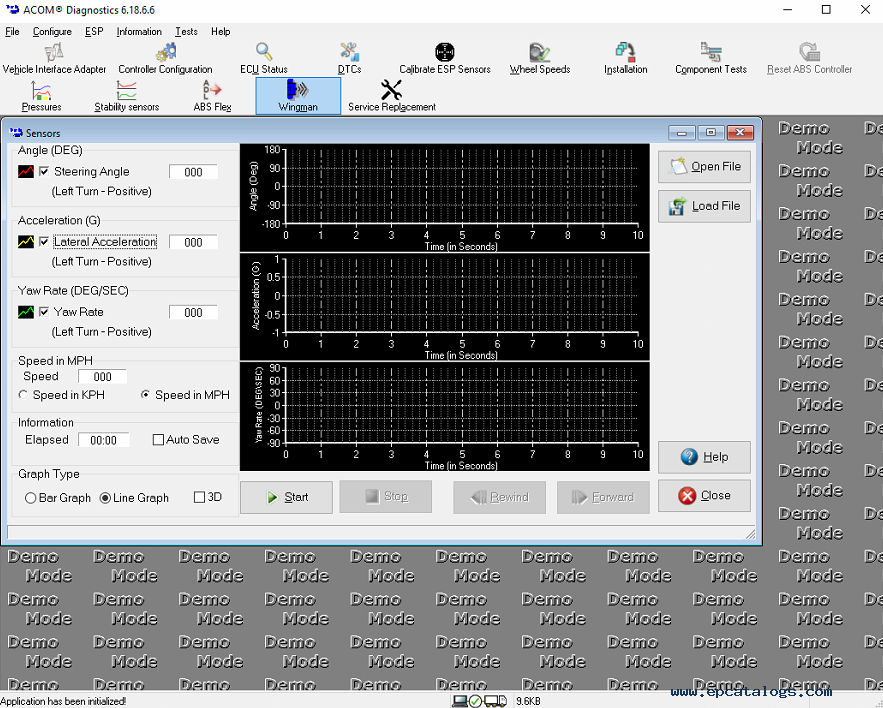Click the Help button in Sensors window
Screen dimensions: 883x708
point(704,457)
